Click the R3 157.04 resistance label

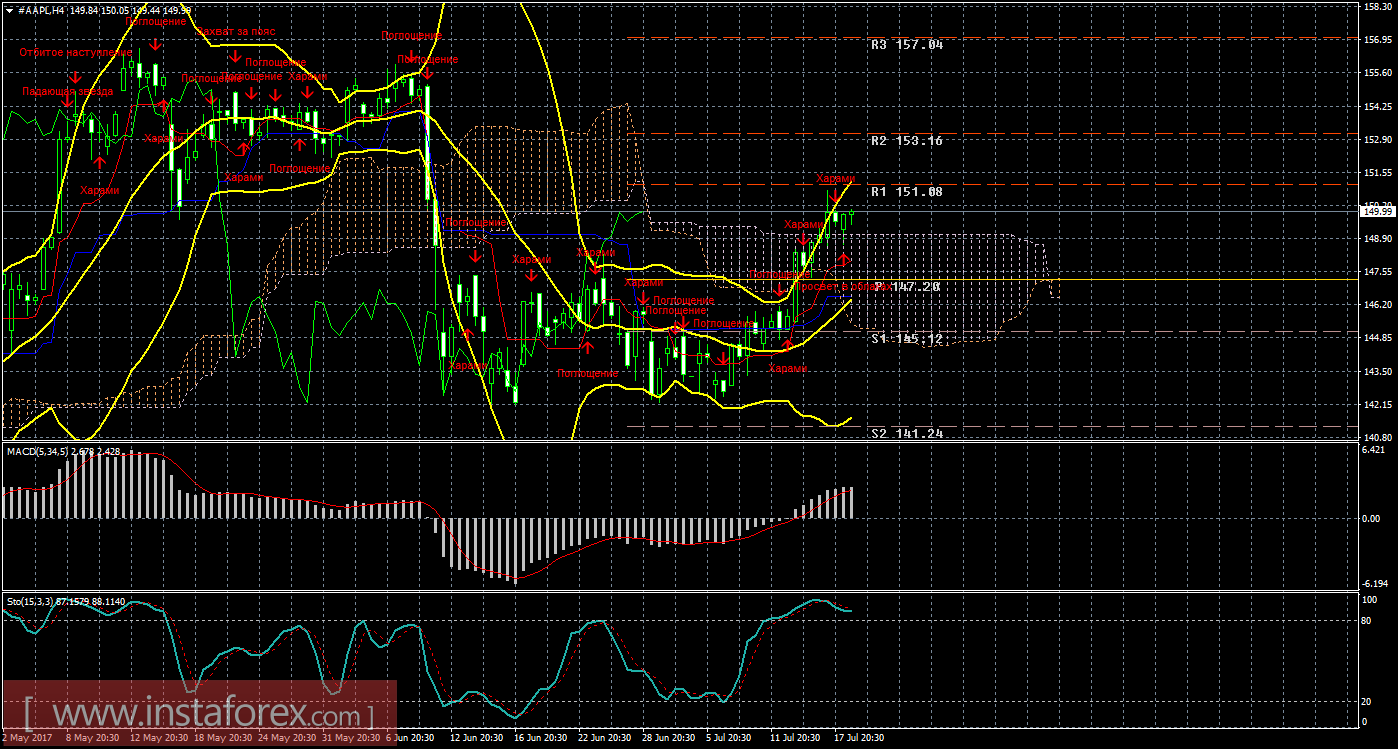click(x=906, y=45)
